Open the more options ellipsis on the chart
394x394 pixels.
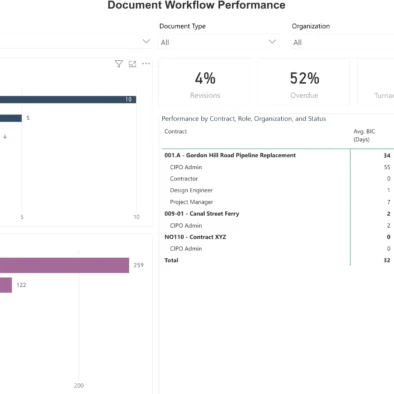click(146, 64)
